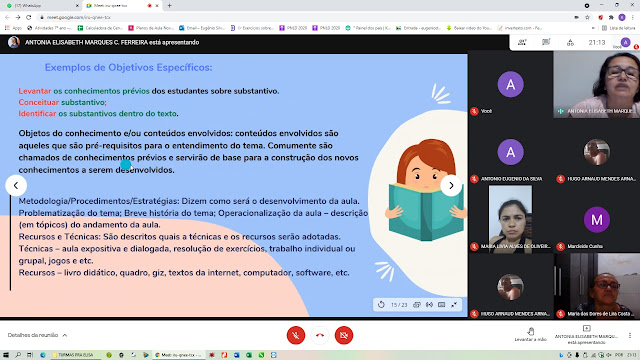Open Lista de leitura reading list
The height and width of the screenshot is (360, 640).
tap(618, 28)
